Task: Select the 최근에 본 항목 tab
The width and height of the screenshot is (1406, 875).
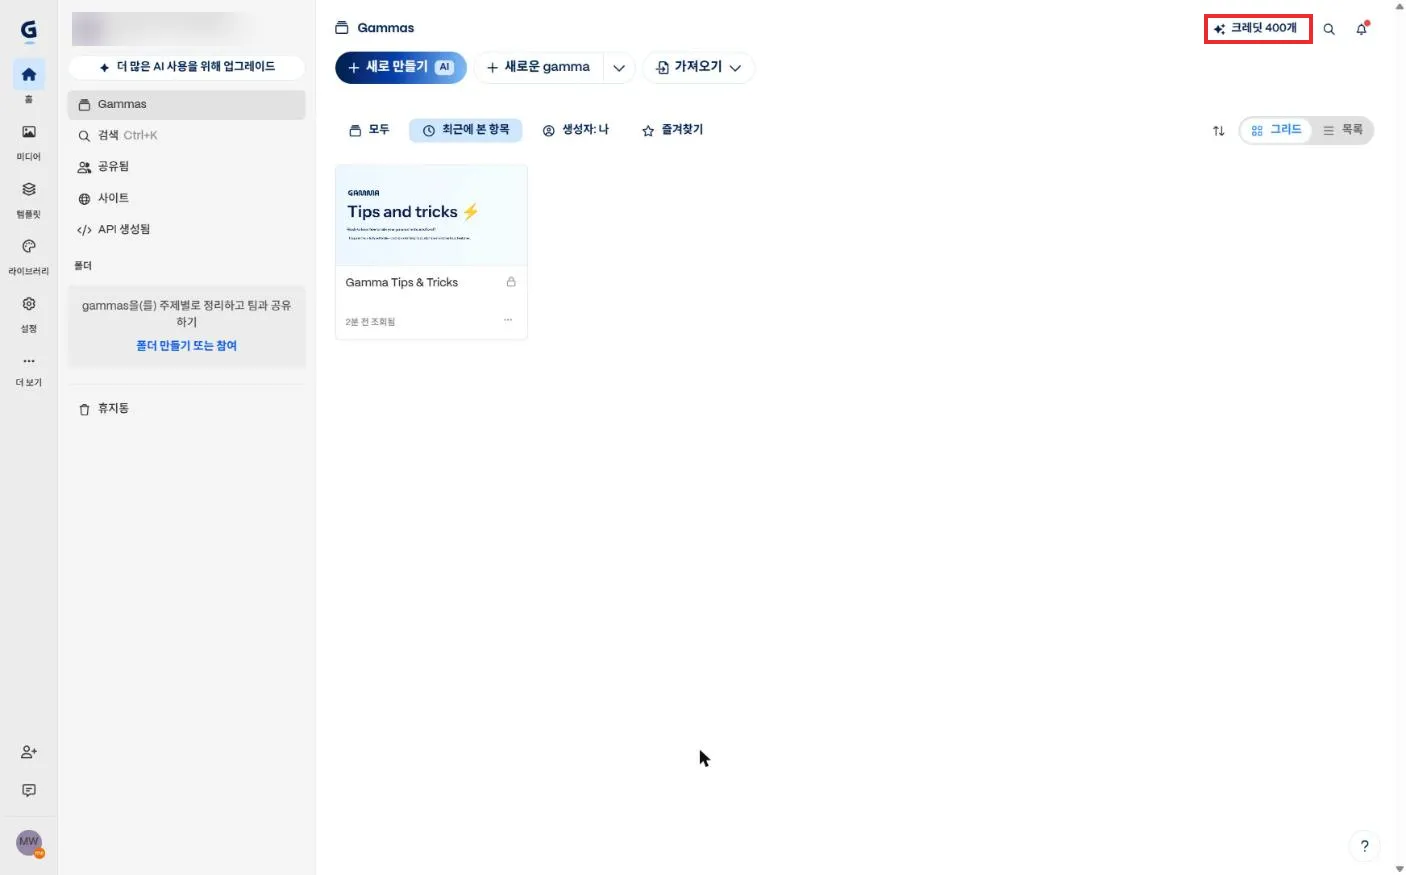Action: (466, 130)
